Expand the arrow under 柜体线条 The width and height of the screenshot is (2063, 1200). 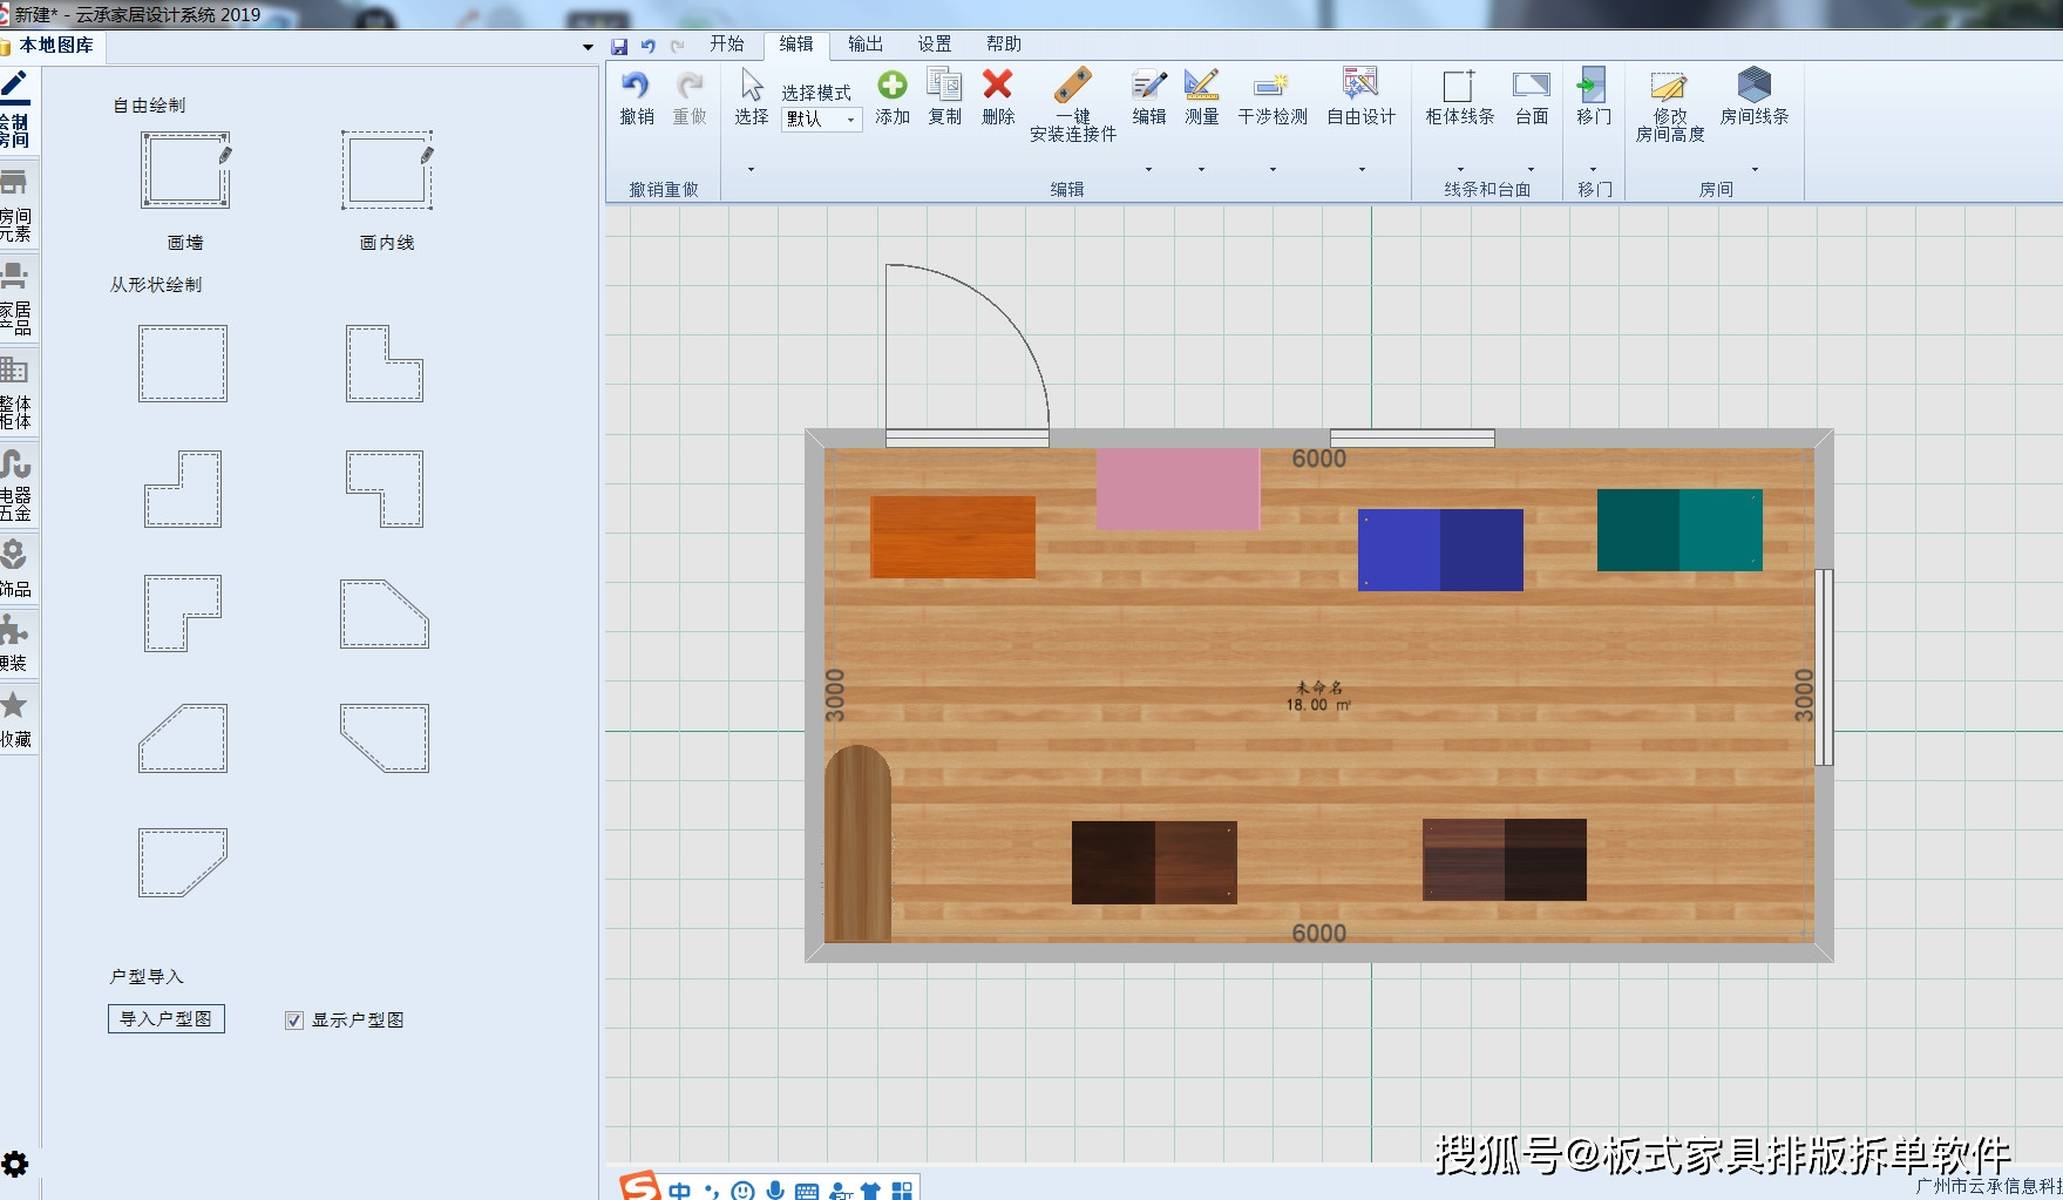coord(1460,169)
